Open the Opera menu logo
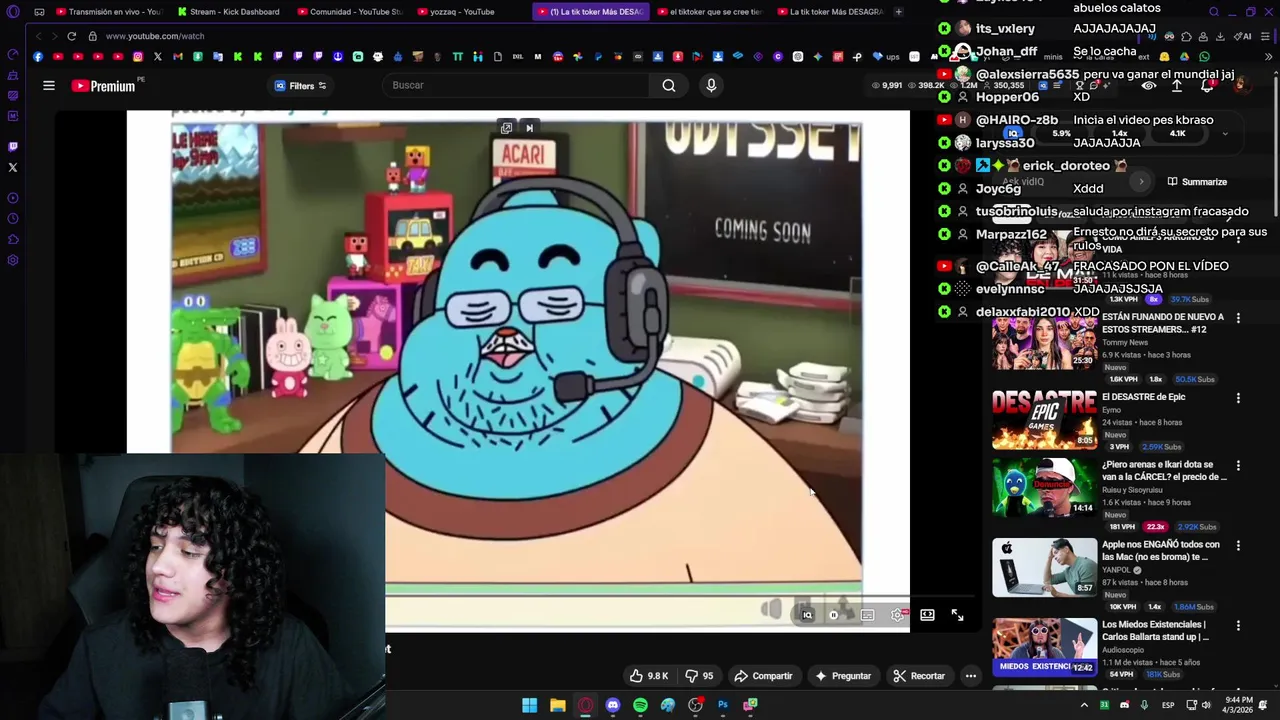1280x720 pixels. [13, 12]
